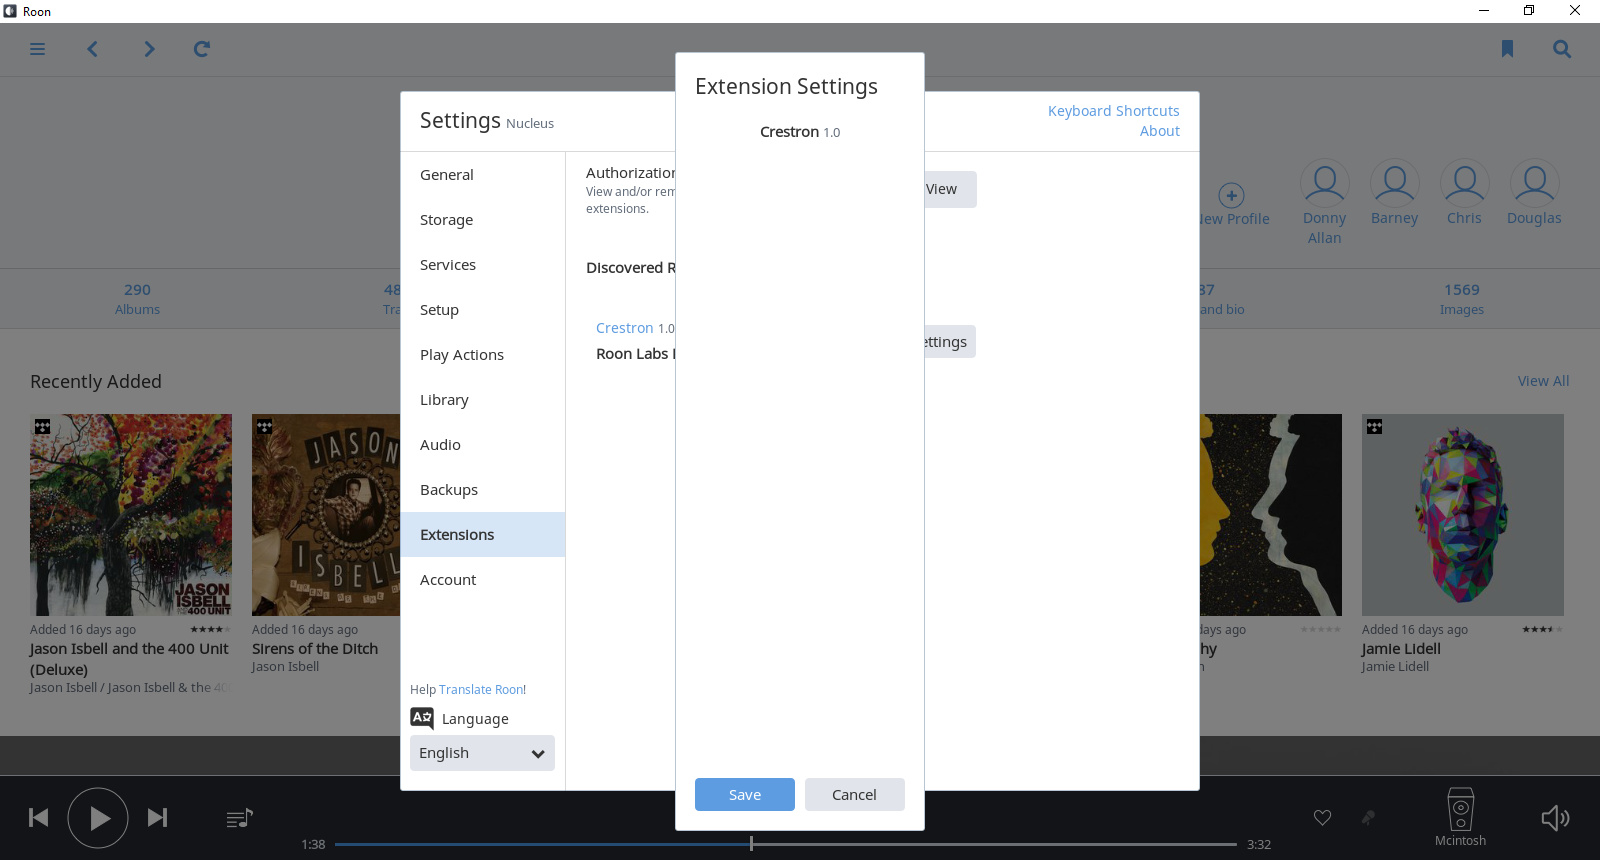Click the Language translate icon

pyautogui.click(x=422, y=718)
